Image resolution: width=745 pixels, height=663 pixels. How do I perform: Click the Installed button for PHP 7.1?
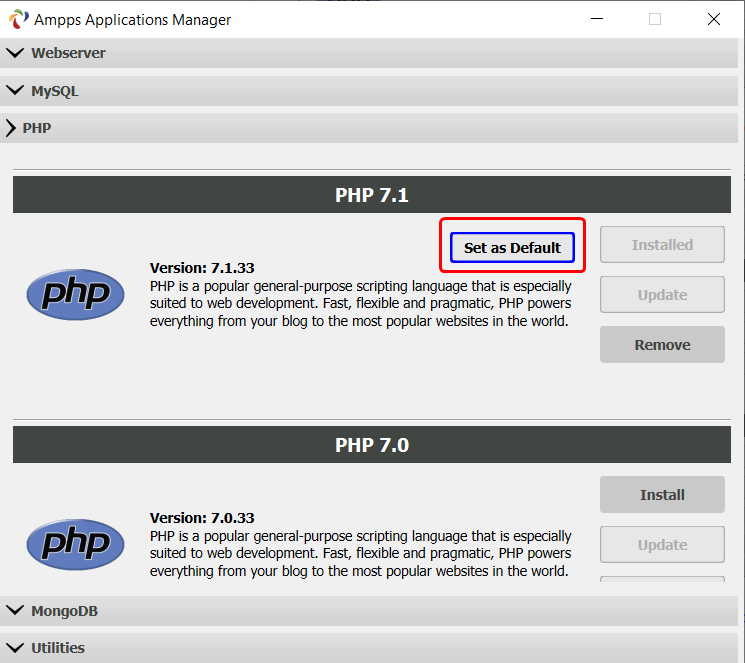coord(662,245)
